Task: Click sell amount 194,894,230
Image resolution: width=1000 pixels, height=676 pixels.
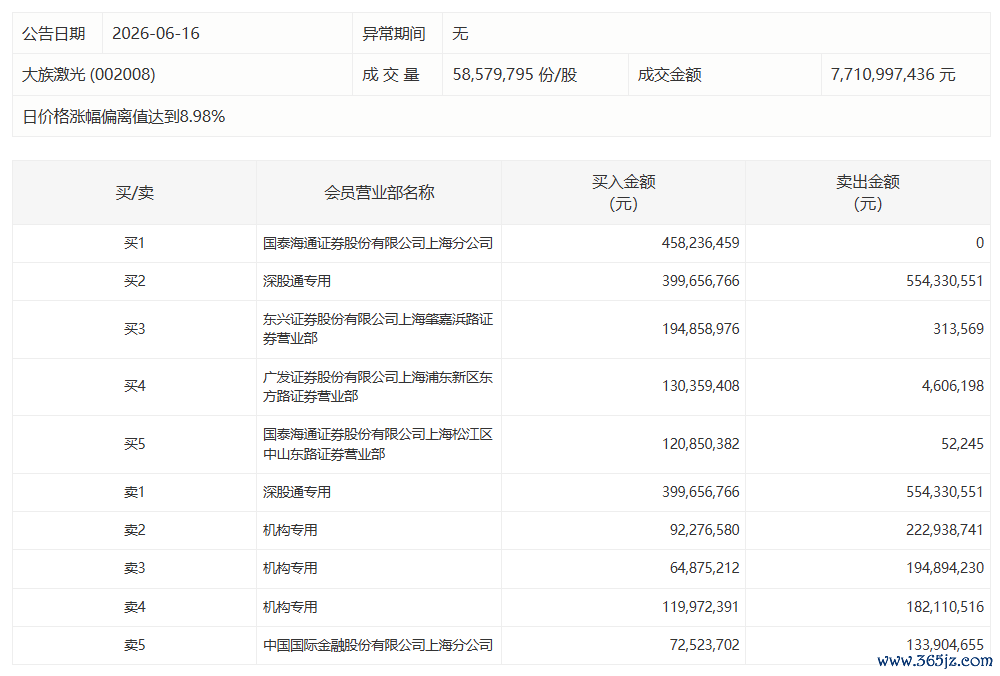Action: click(x=945, y=568)
